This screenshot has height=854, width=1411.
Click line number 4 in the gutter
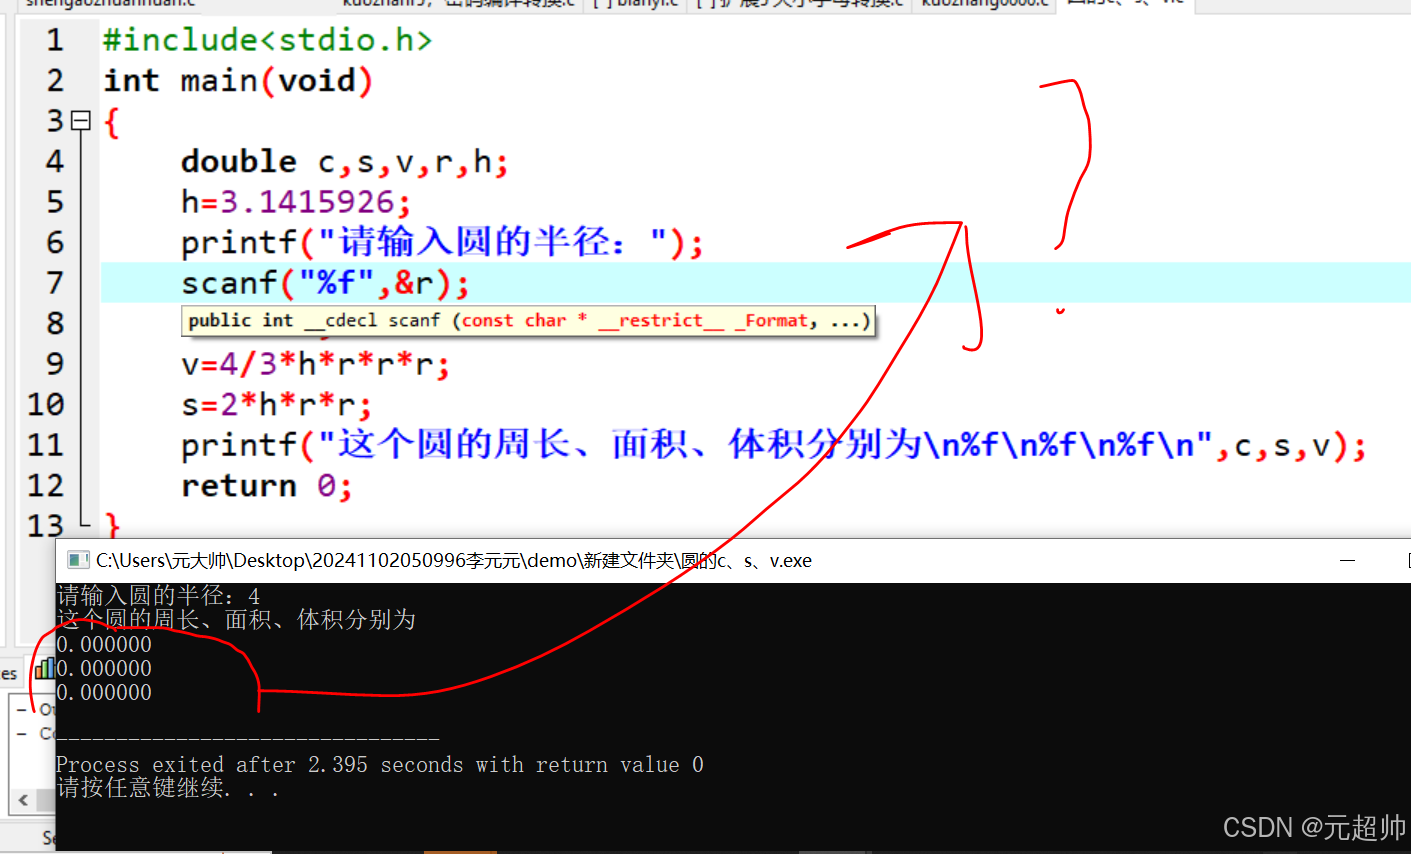[x=55, y=161]
